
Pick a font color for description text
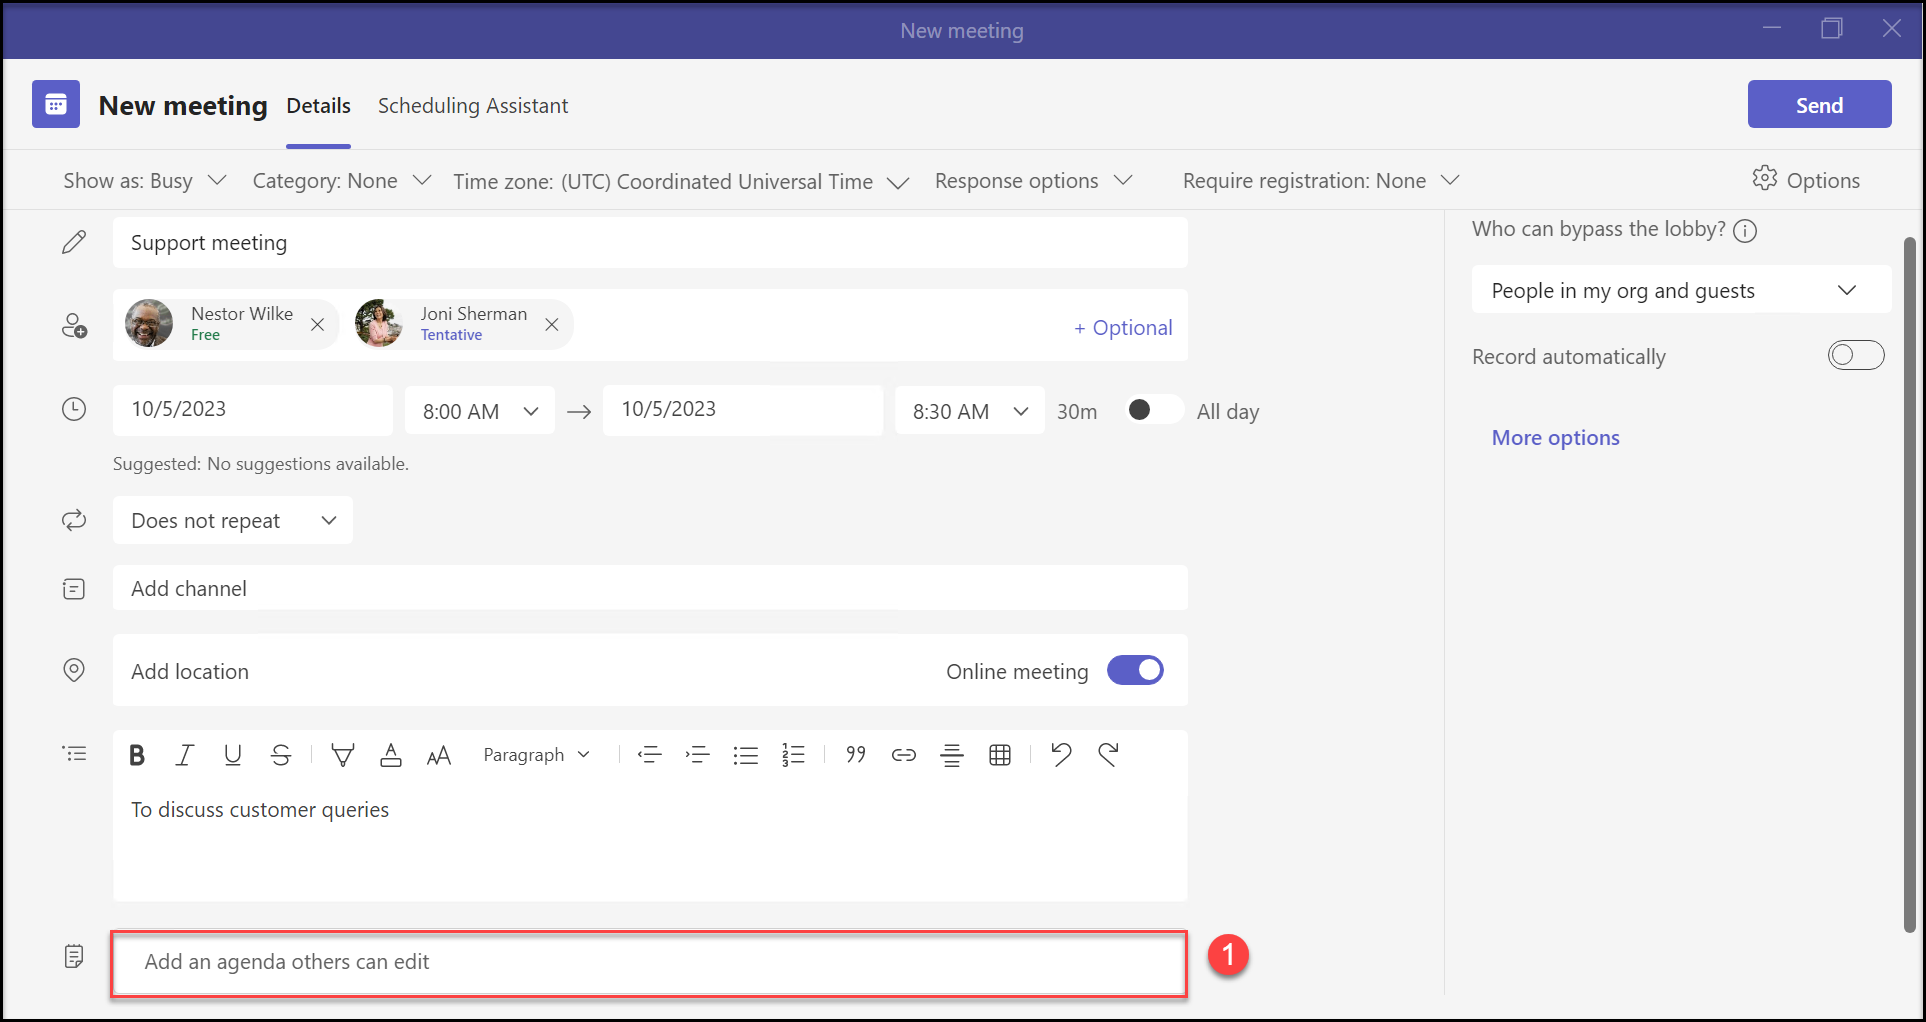pos(390,755)
